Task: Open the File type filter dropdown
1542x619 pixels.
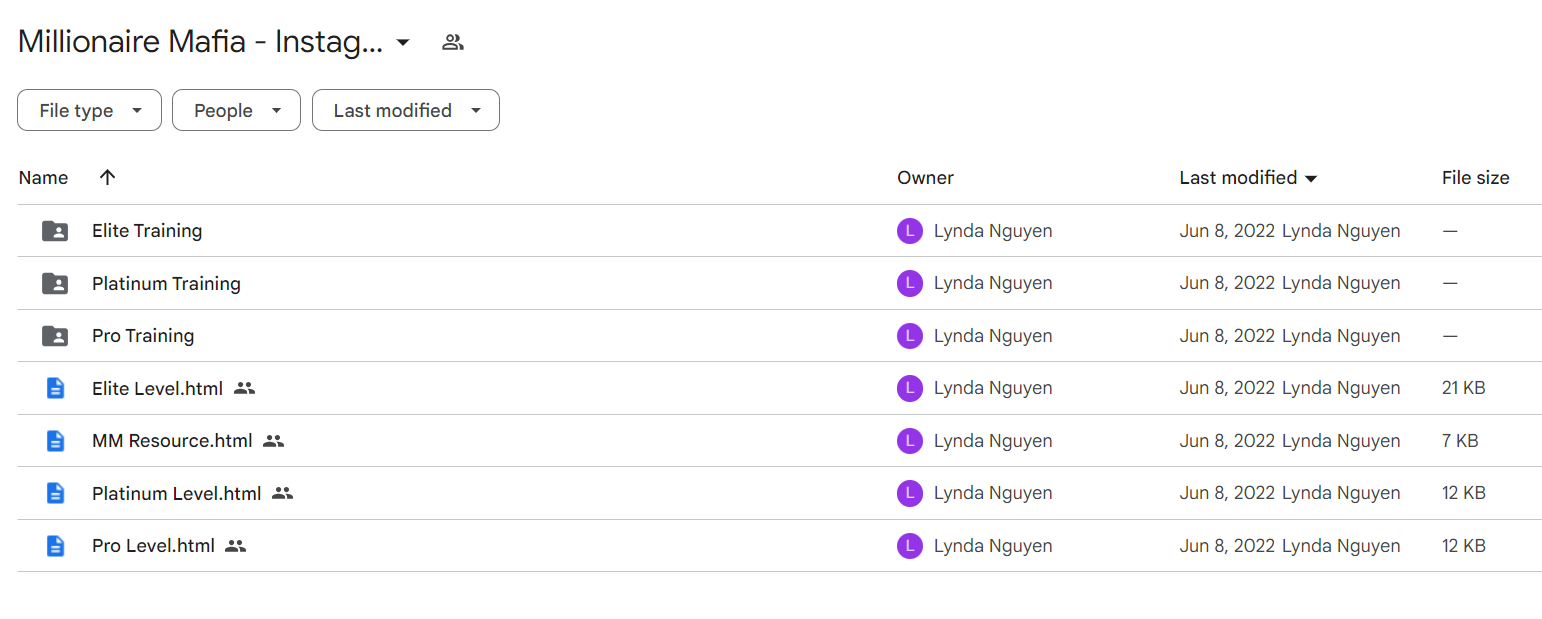Action: click(x=89, y=110)
